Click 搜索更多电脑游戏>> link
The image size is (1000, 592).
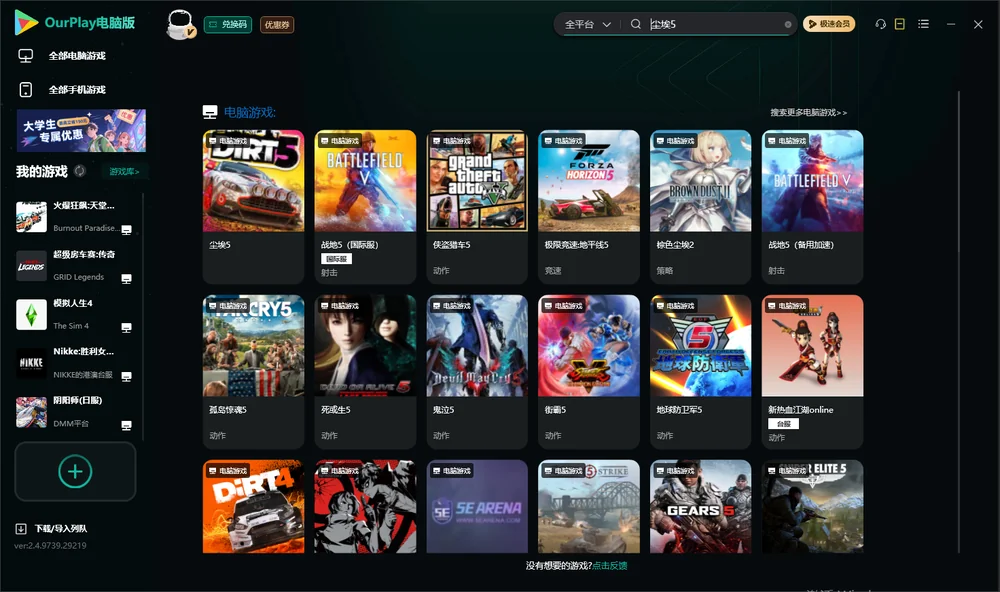pyautogui.click(x=808, y=112)
